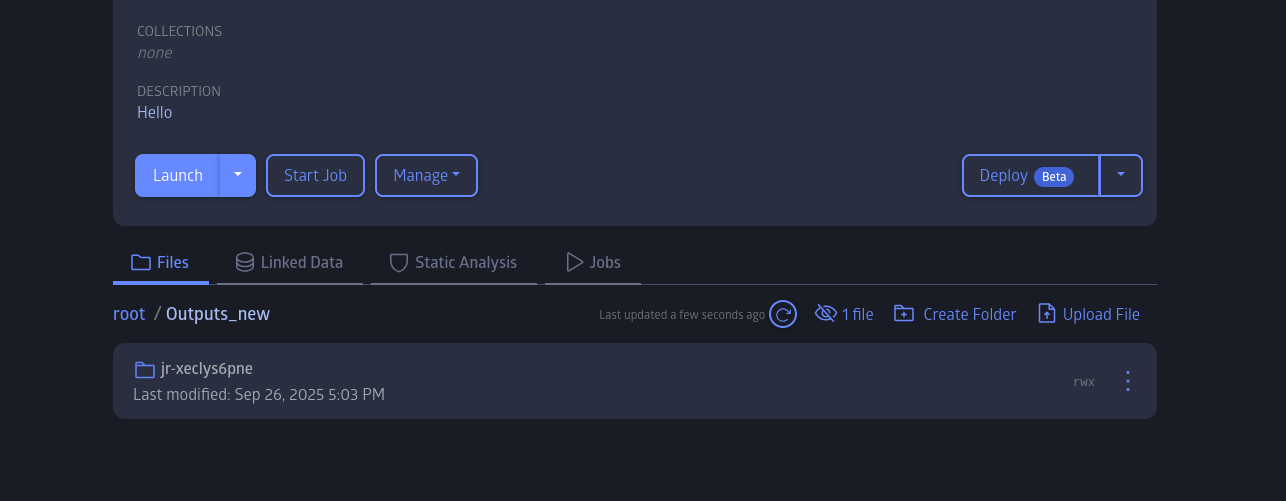Open the jr-xeclys6pne folder
1286x501 pixels.
[207, 369]
